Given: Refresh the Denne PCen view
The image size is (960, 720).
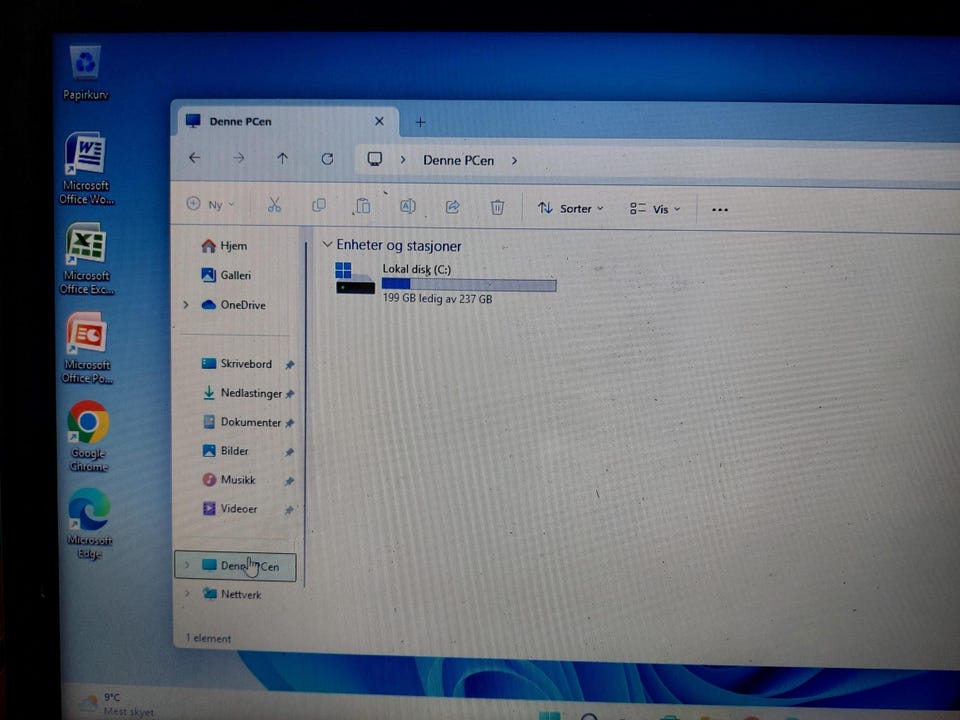Looking at the screenshot, I should point(327,159).
